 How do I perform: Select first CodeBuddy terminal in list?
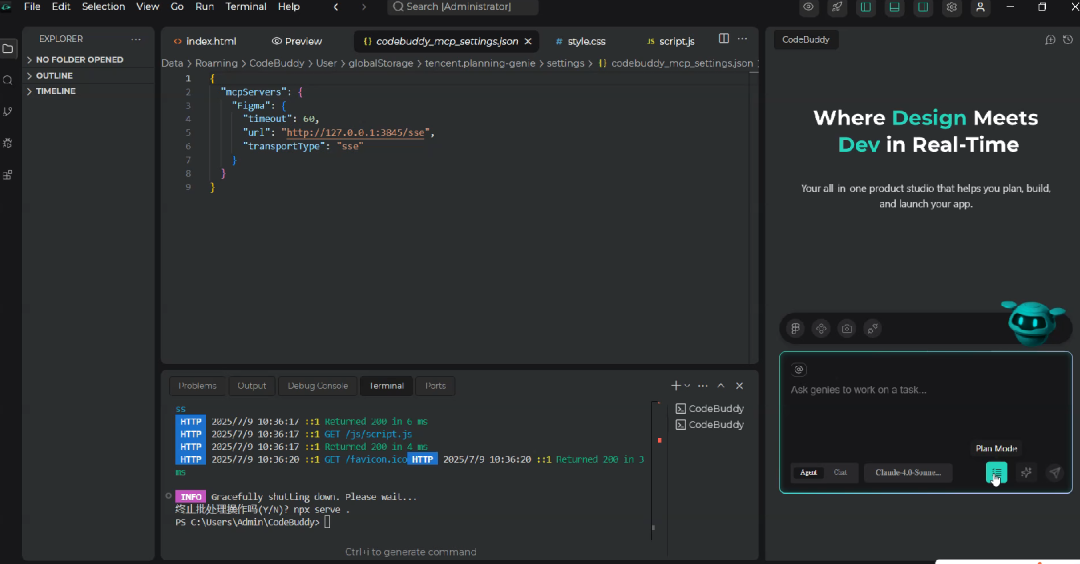click(x=709, y=408)
